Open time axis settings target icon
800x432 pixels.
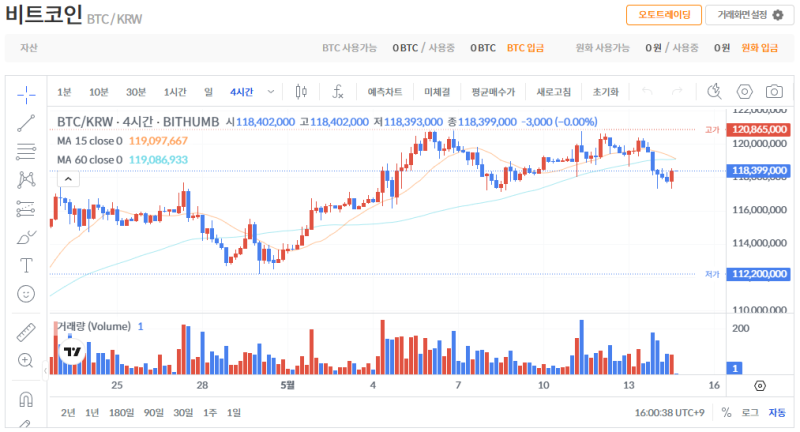tap(760, 386)
